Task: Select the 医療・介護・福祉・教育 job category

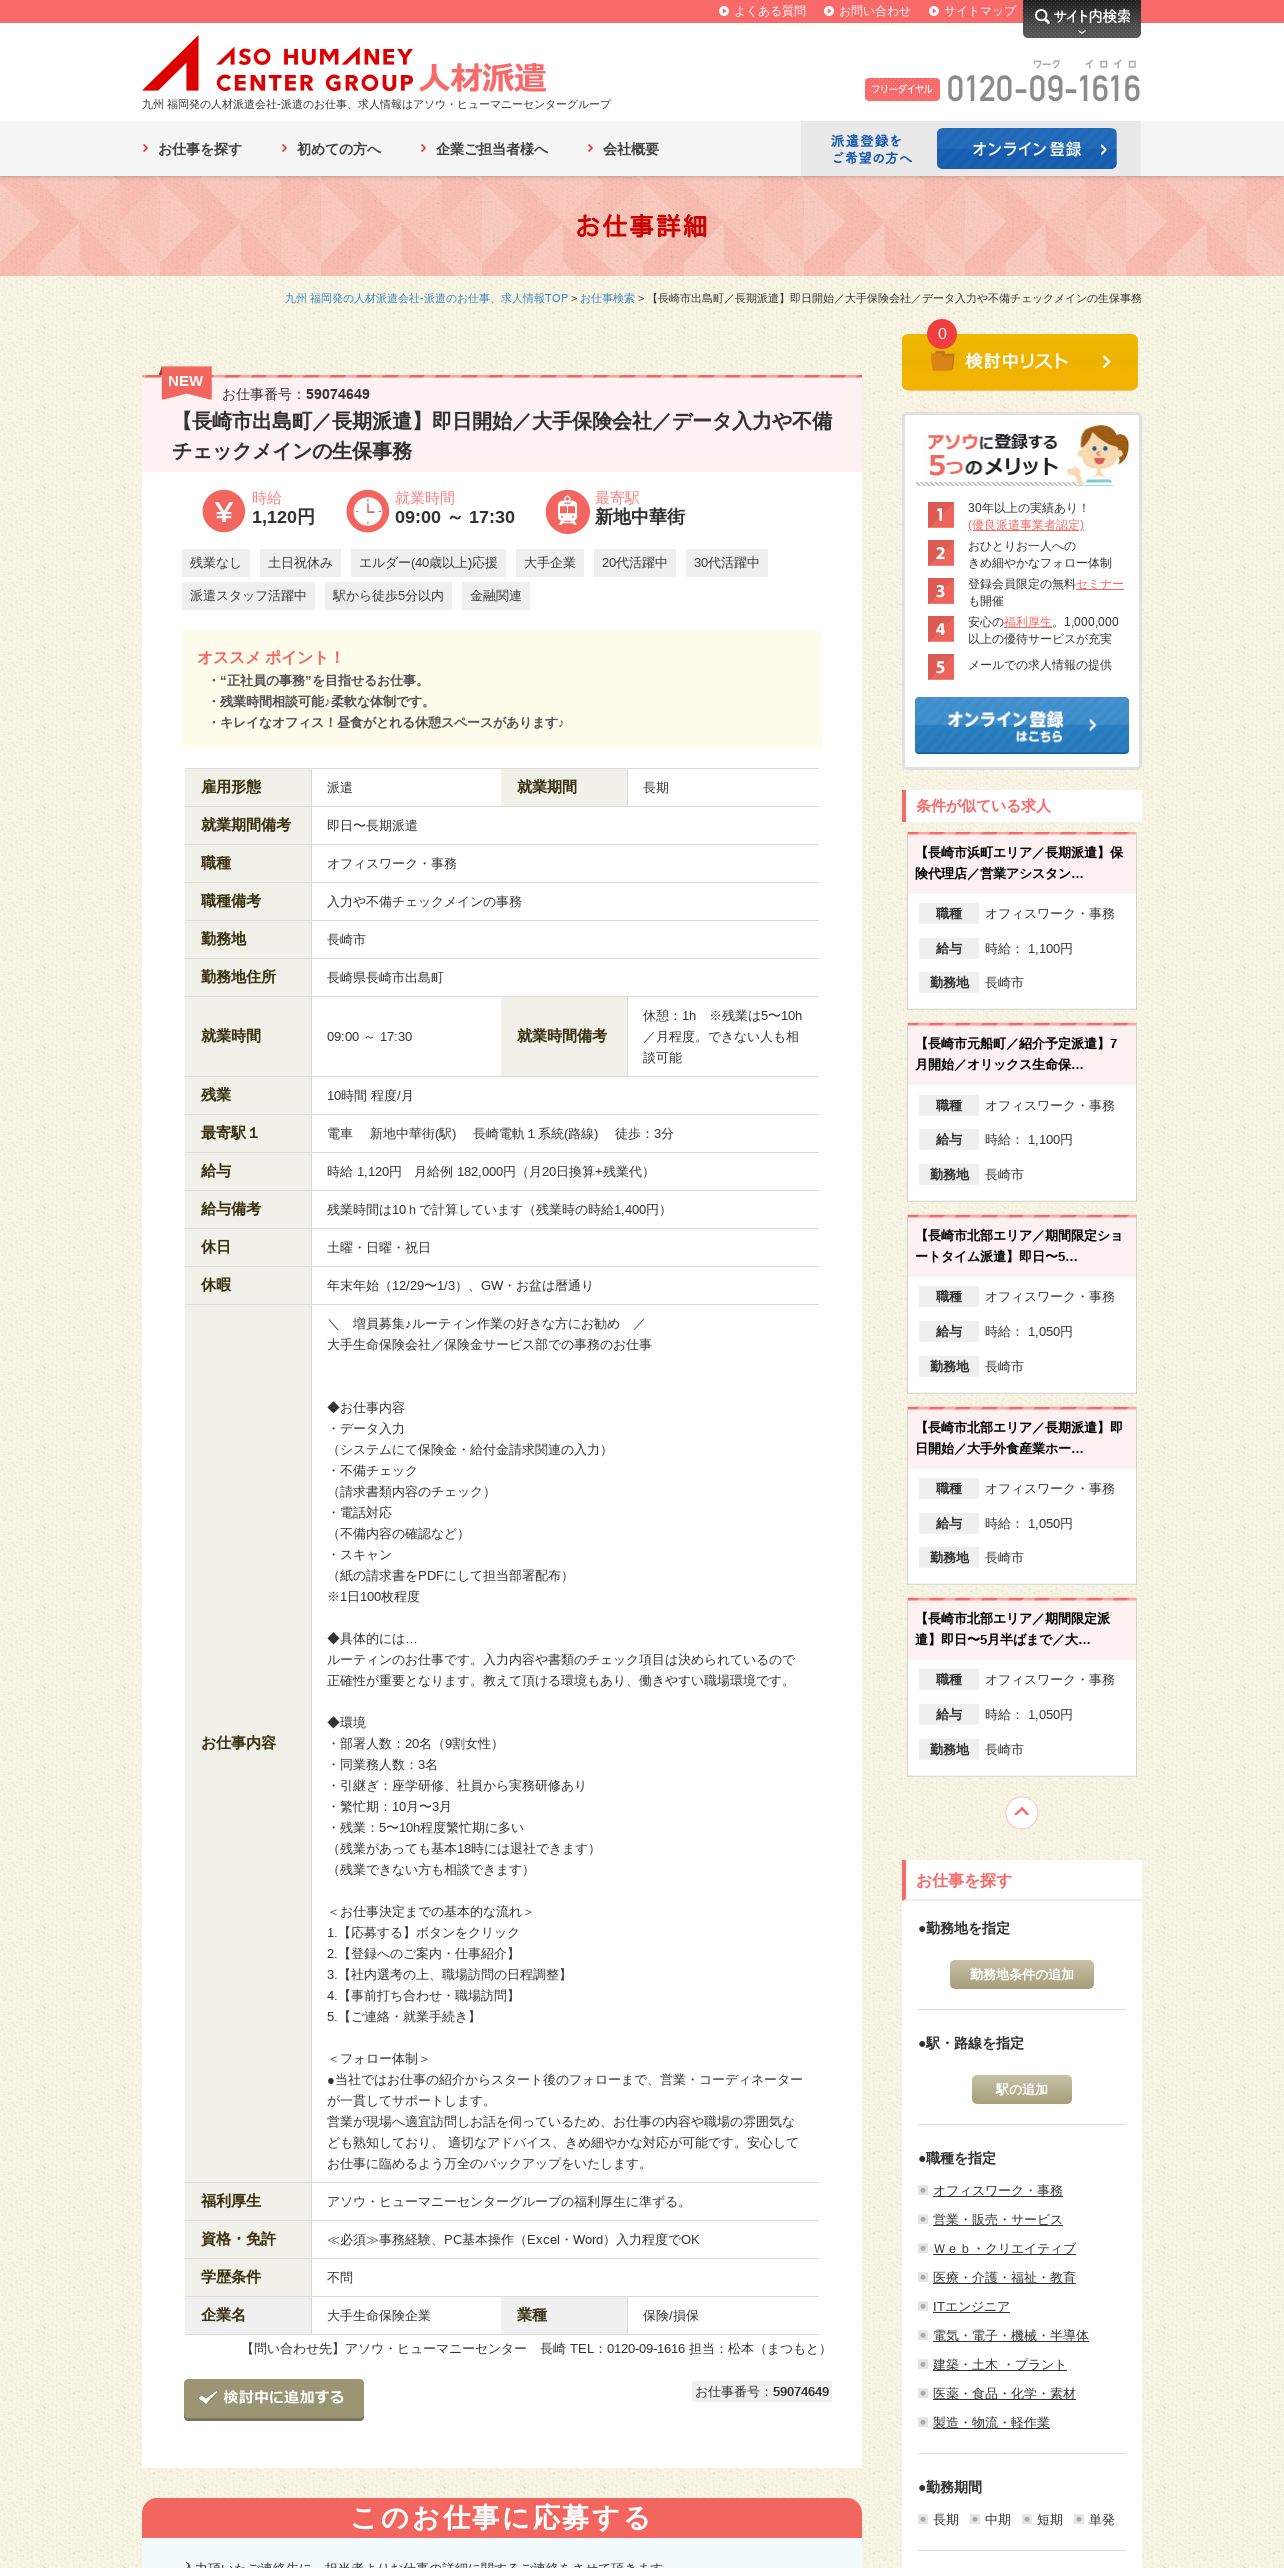Action: [x=1004, y=2277]
